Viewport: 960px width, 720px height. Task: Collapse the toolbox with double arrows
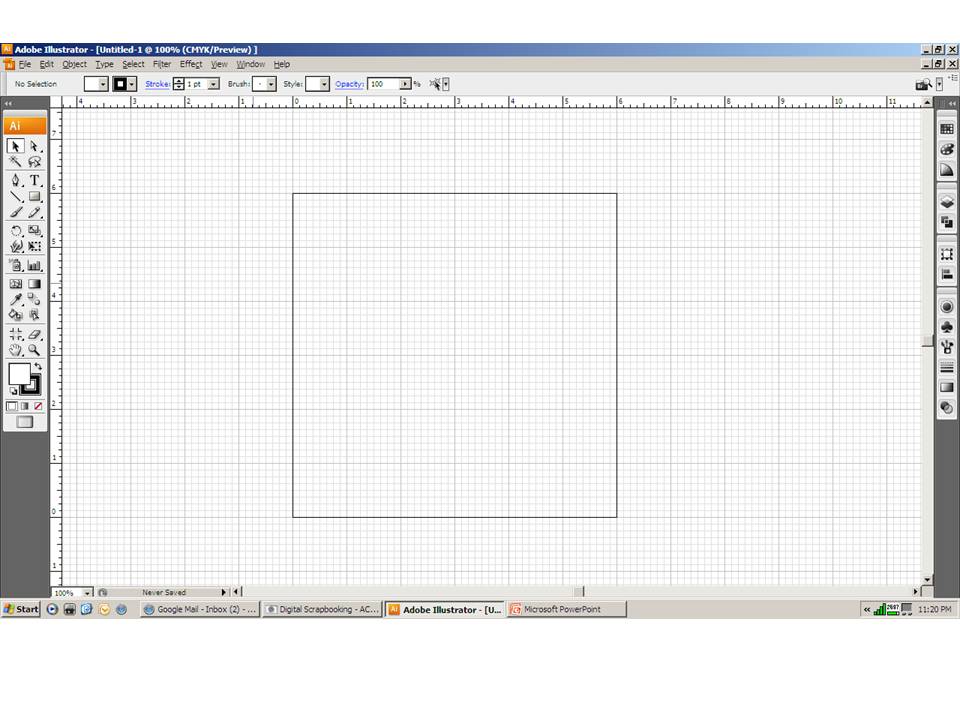9,103
